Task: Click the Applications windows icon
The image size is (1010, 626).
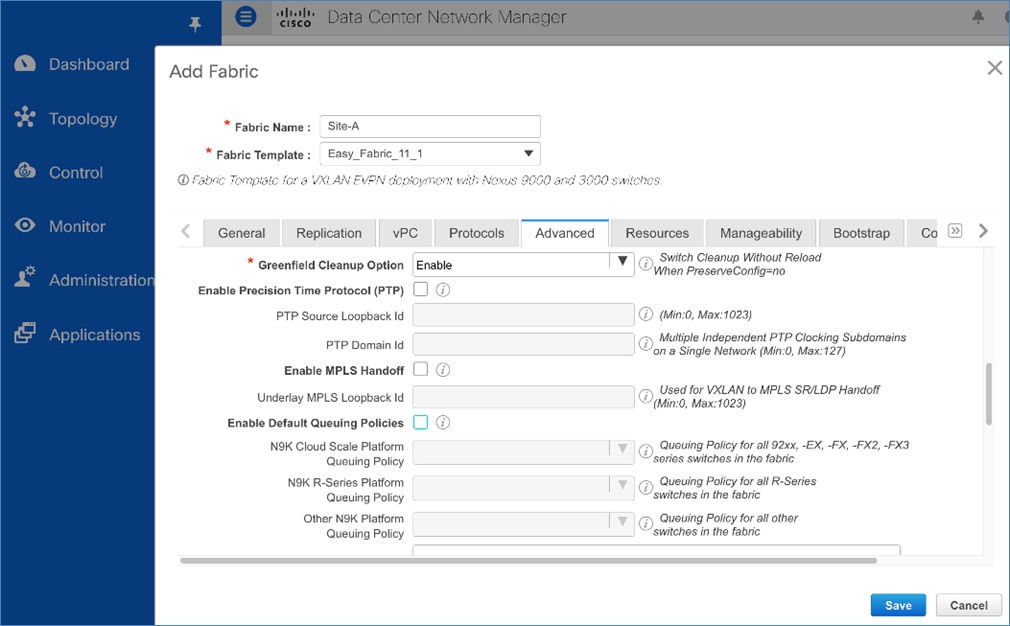Action: coord(24,333)
